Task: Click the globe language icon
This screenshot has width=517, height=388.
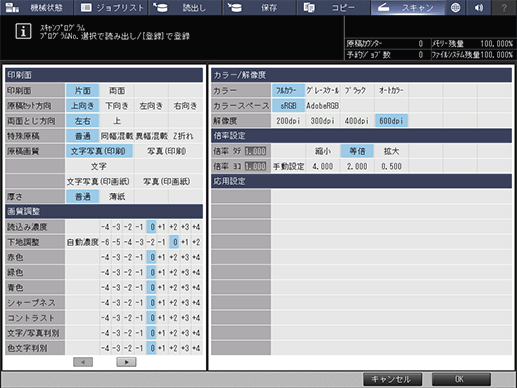Action: coord(455,7)
